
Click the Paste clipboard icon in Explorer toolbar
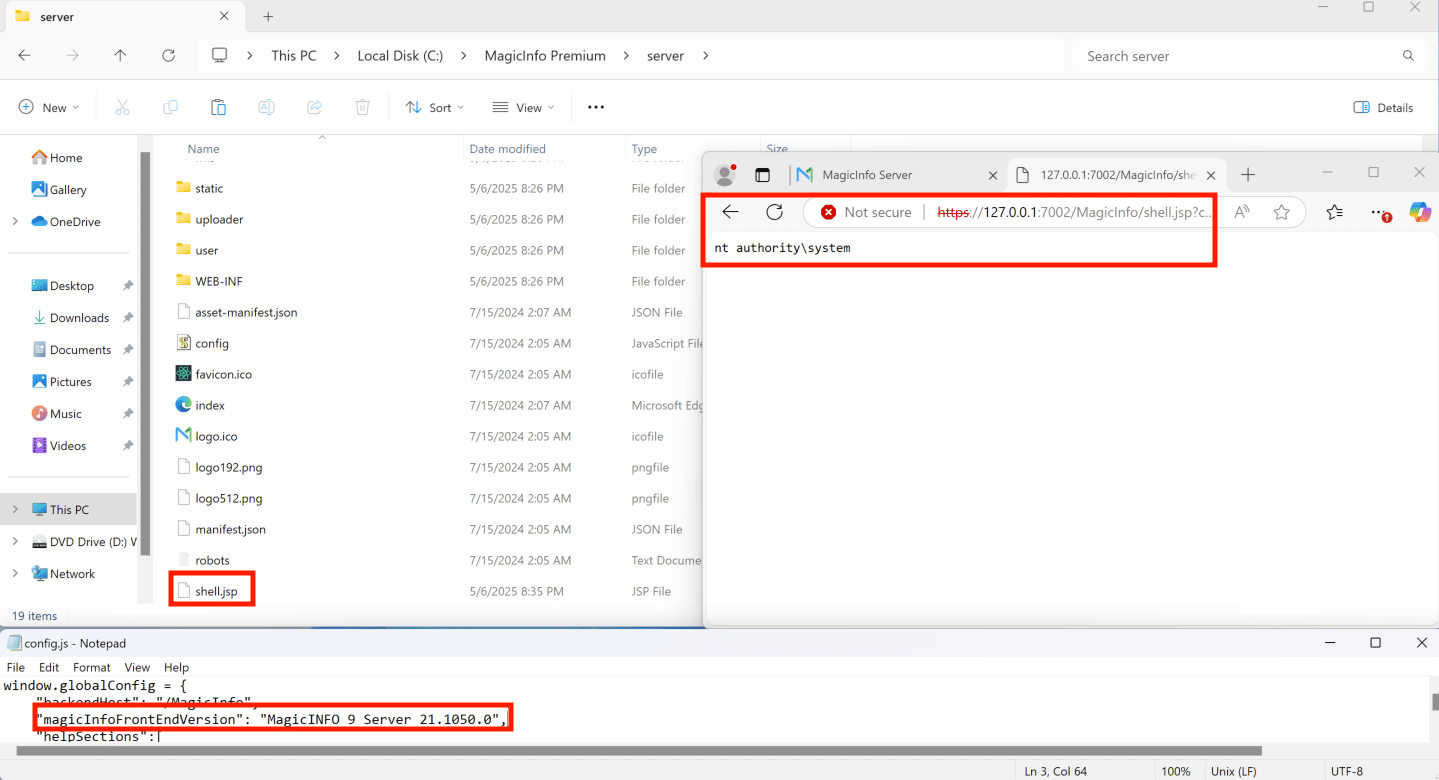point(218,107)
